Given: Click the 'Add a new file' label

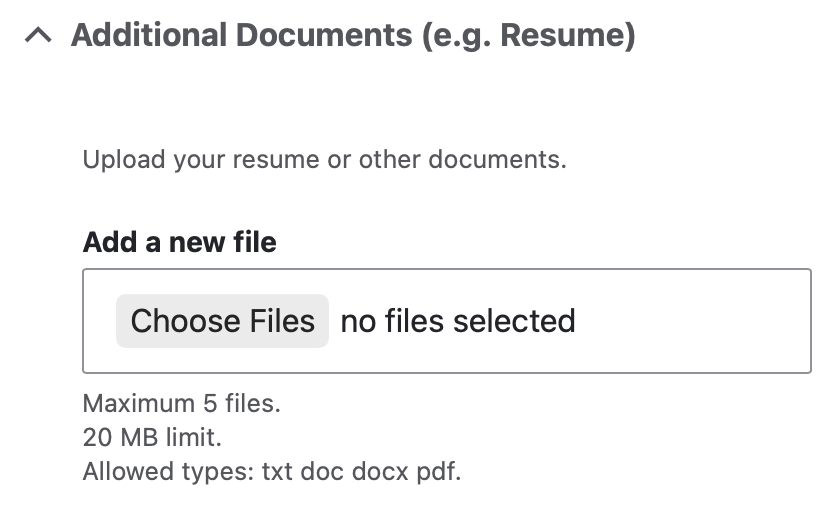Looking at the screenshot, I should click(x=179, y=242).
